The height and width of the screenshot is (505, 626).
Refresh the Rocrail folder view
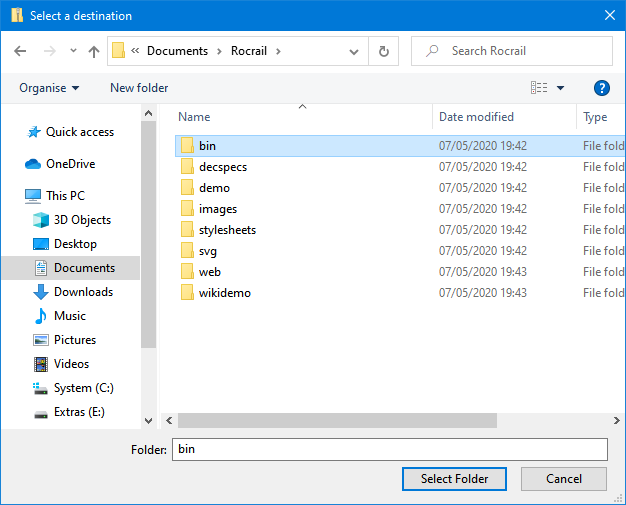coord(383,51)
